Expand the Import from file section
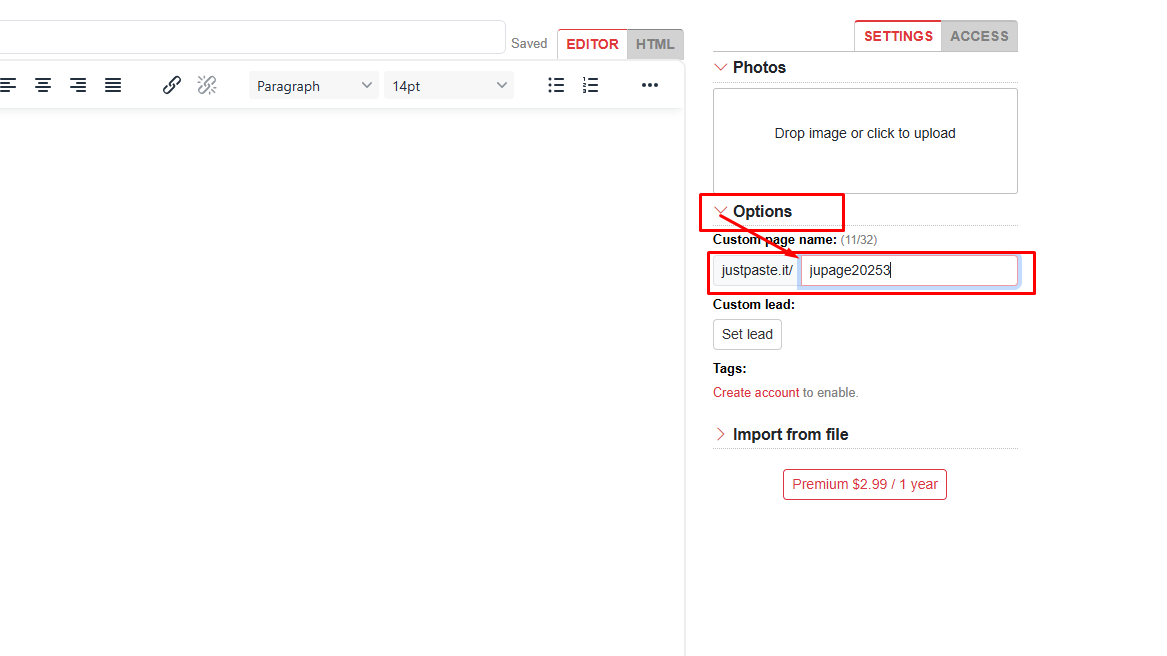The image size is (1167, 656). click(721, 434)
